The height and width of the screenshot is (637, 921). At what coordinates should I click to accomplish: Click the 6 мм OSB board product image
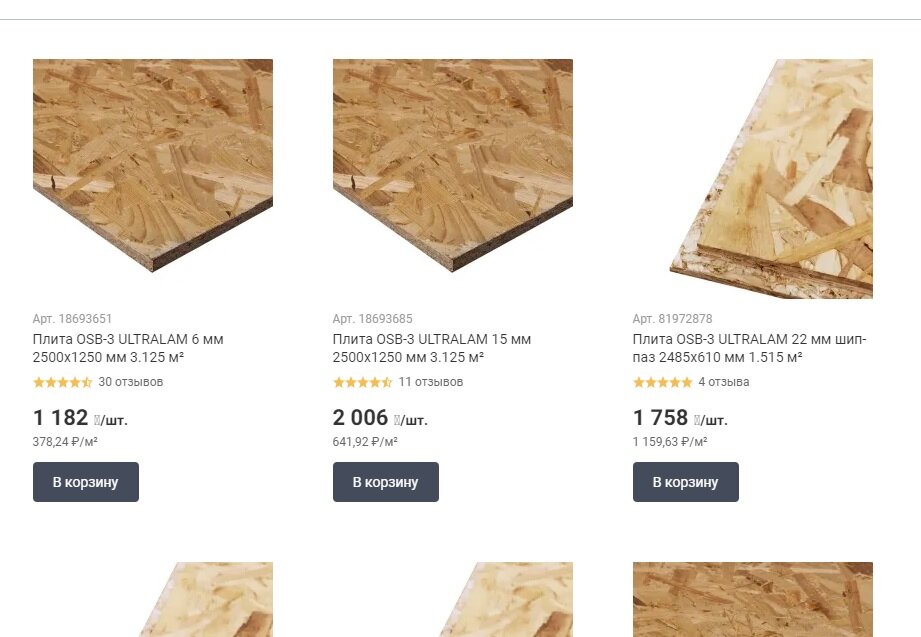pos(153,166)
